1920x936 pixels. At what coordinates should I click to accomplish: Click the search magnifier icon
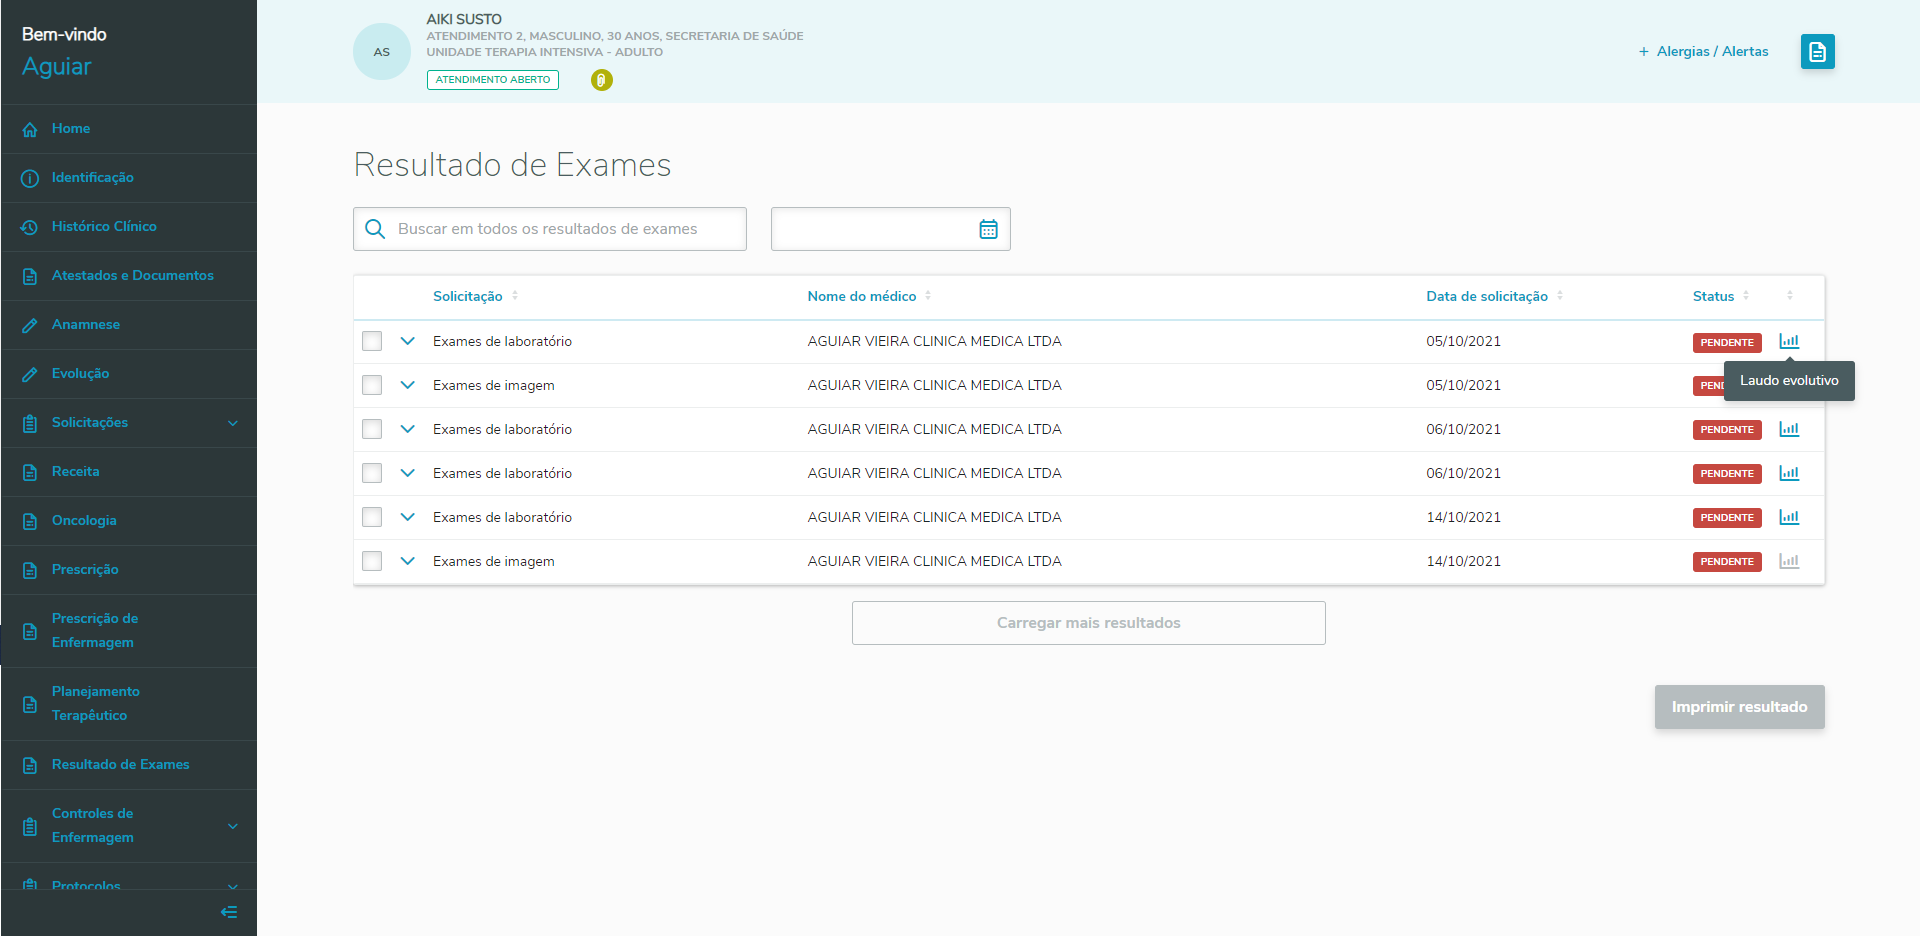[x=375, y=229]
